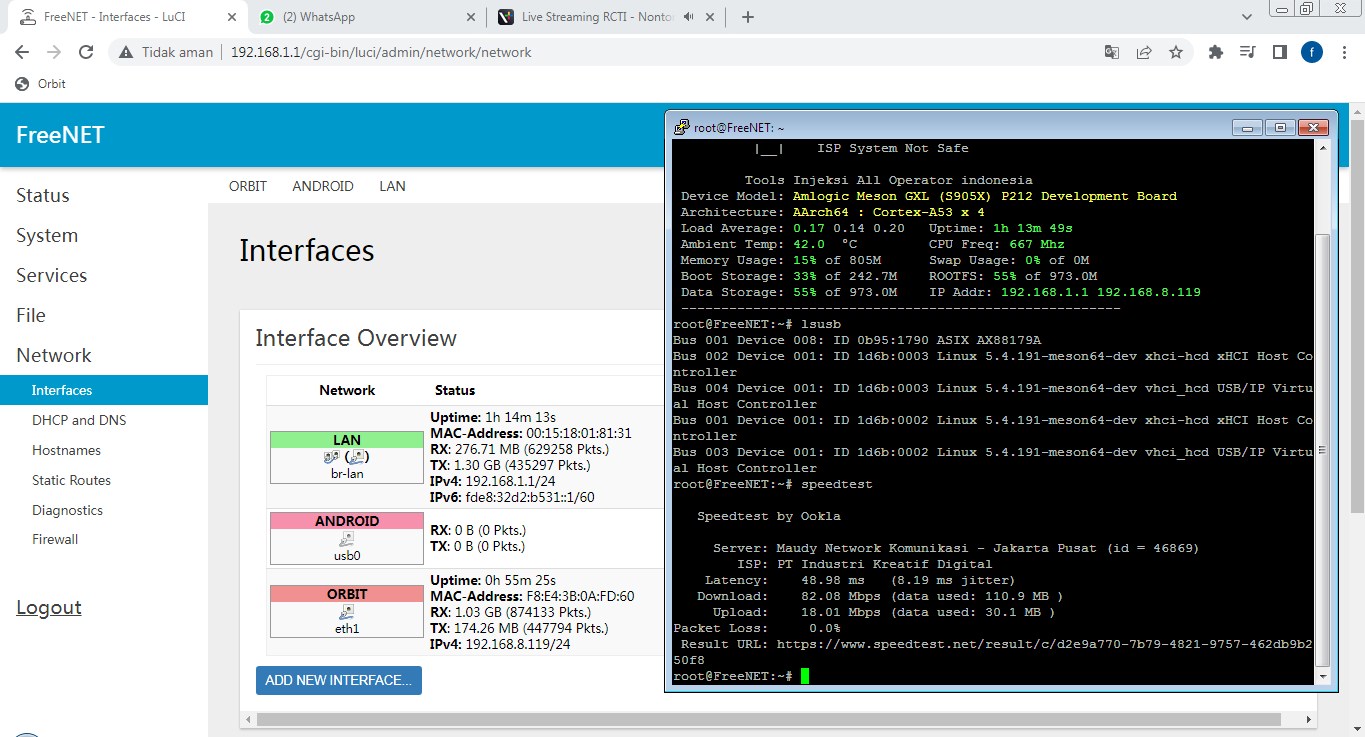
Task: Switch to Live Streaming RCTI tab
Action: (x=608, y=17)
